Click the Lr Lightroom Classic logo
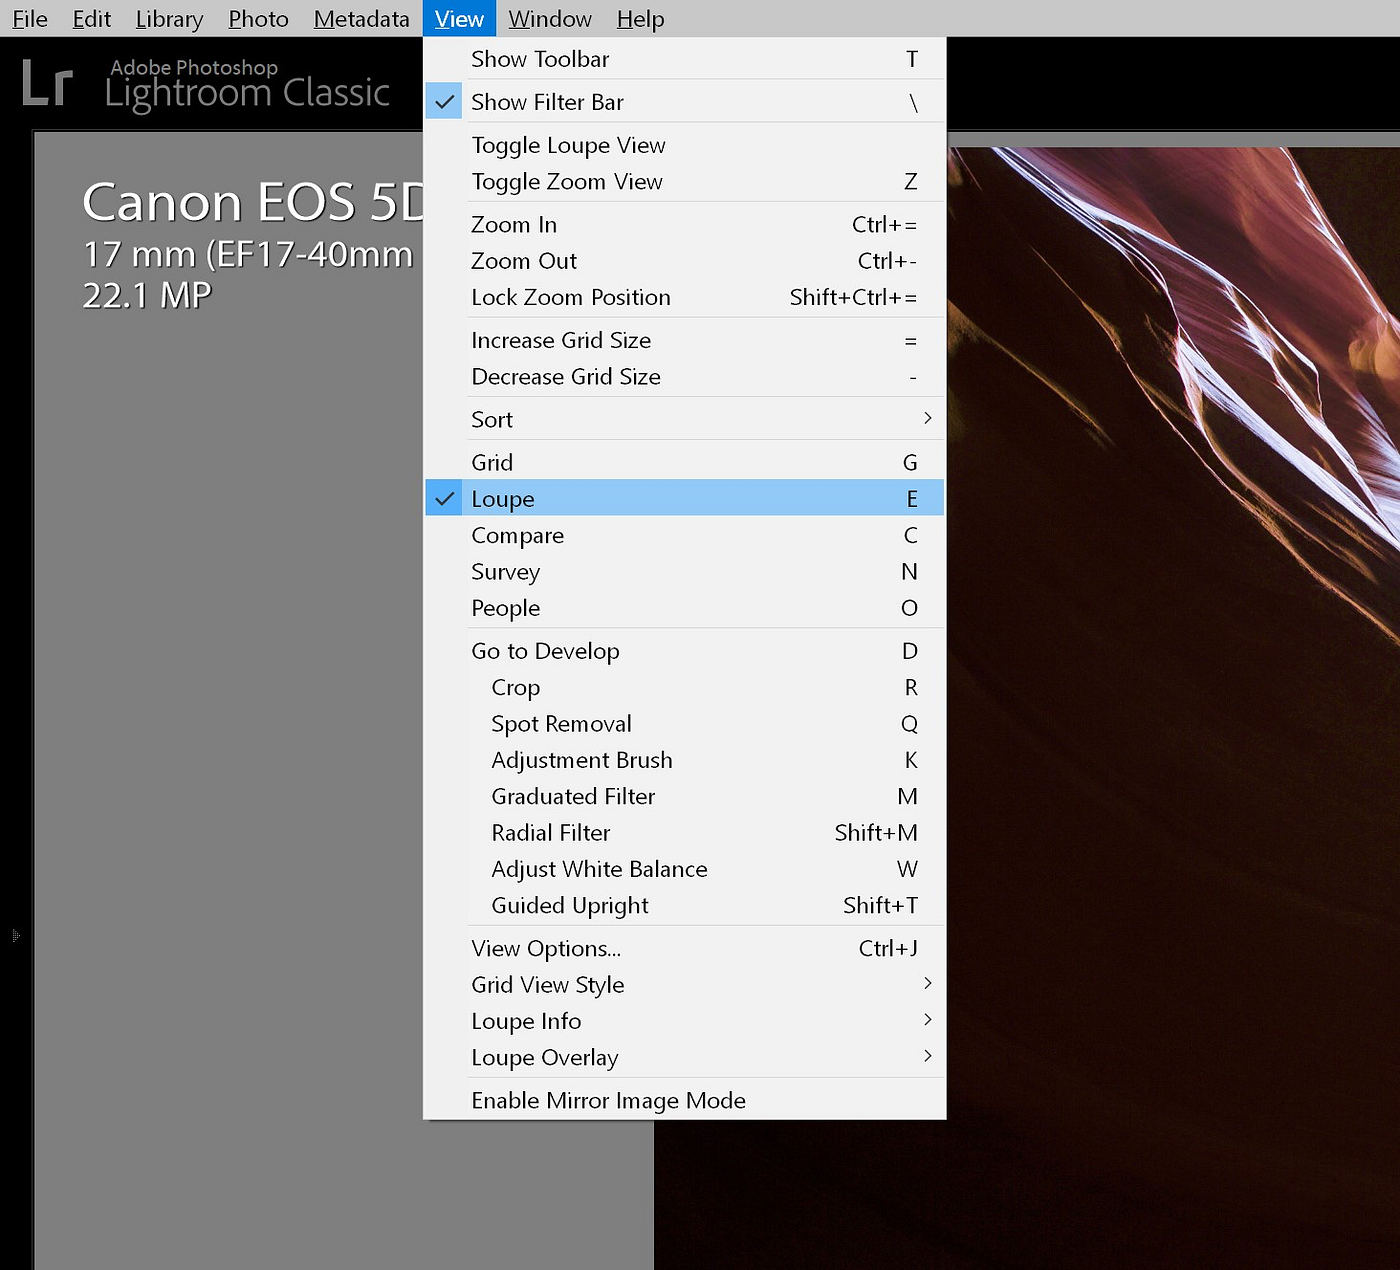 206,84
